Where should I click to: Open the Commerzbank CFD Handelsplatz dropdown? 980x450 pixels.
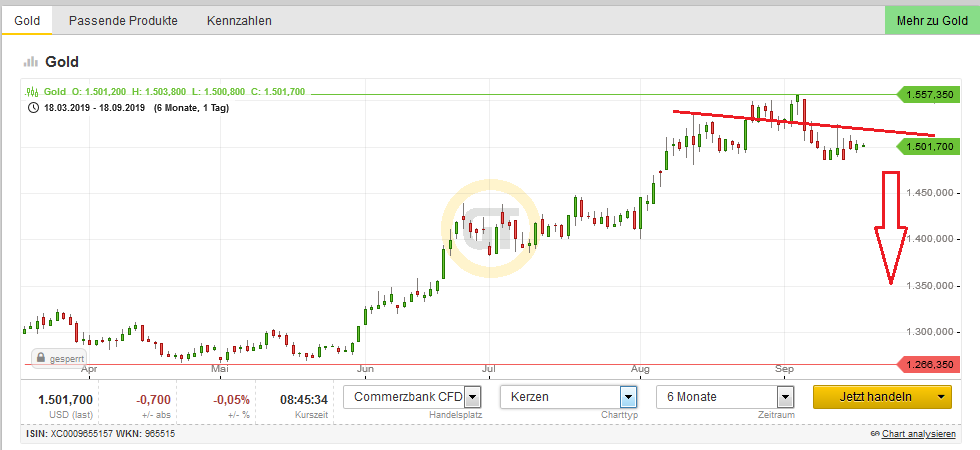tap(412, 397)
